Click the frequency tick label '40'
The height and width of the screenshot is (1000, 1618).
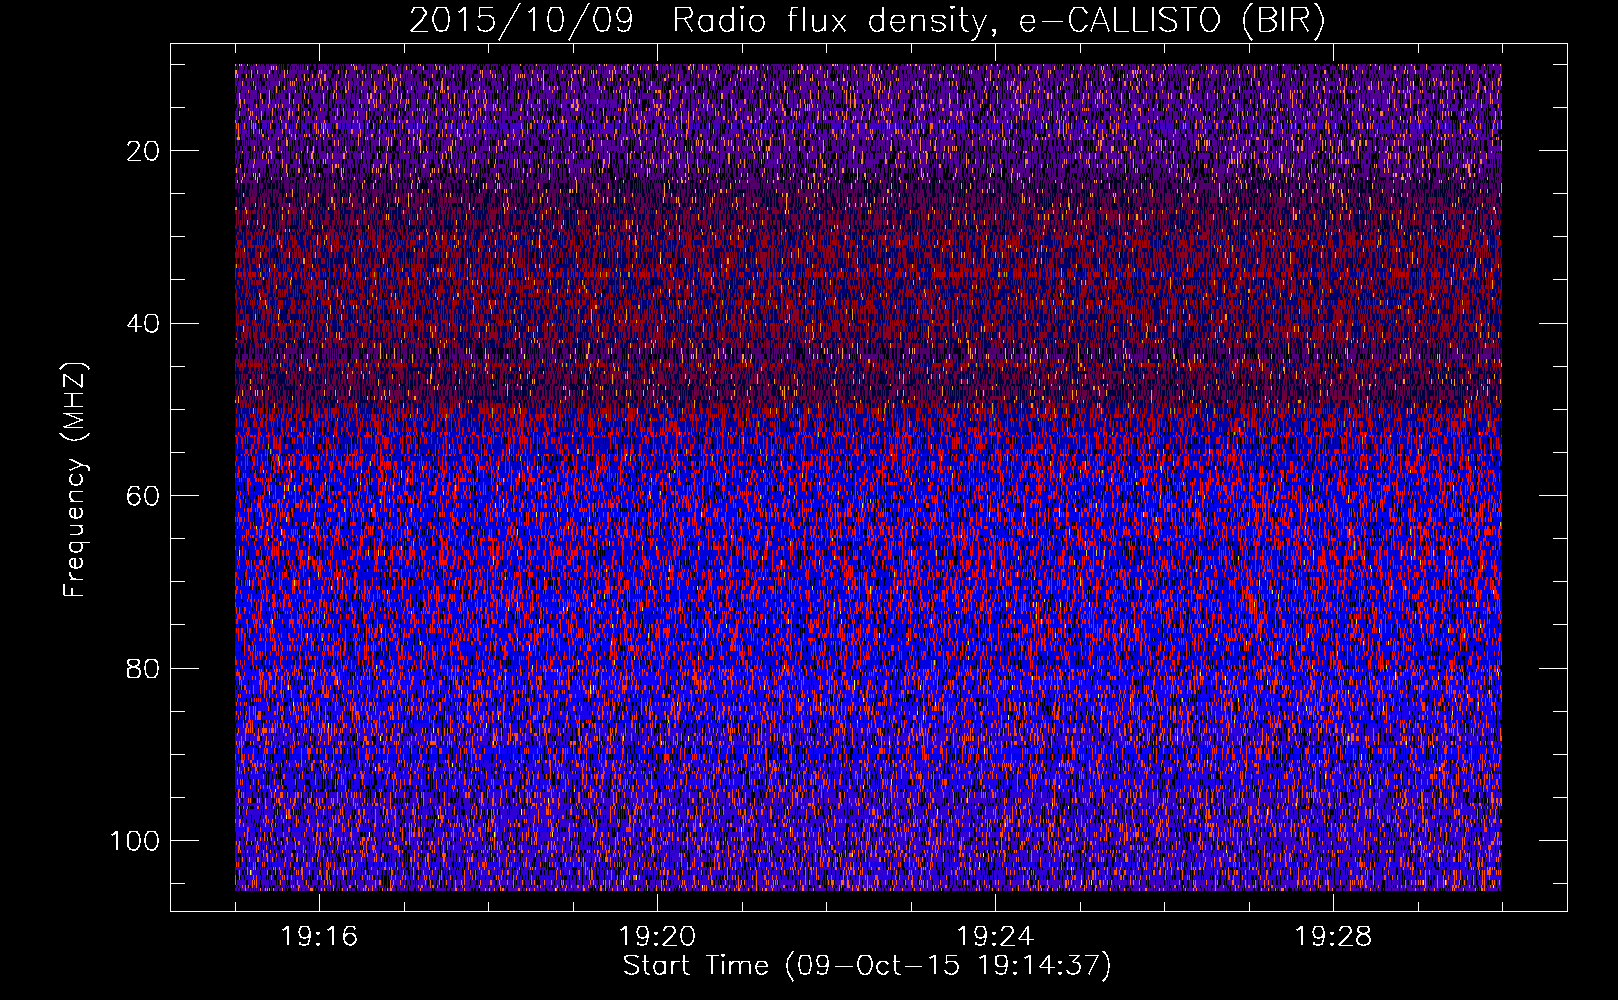pos(144,324)
